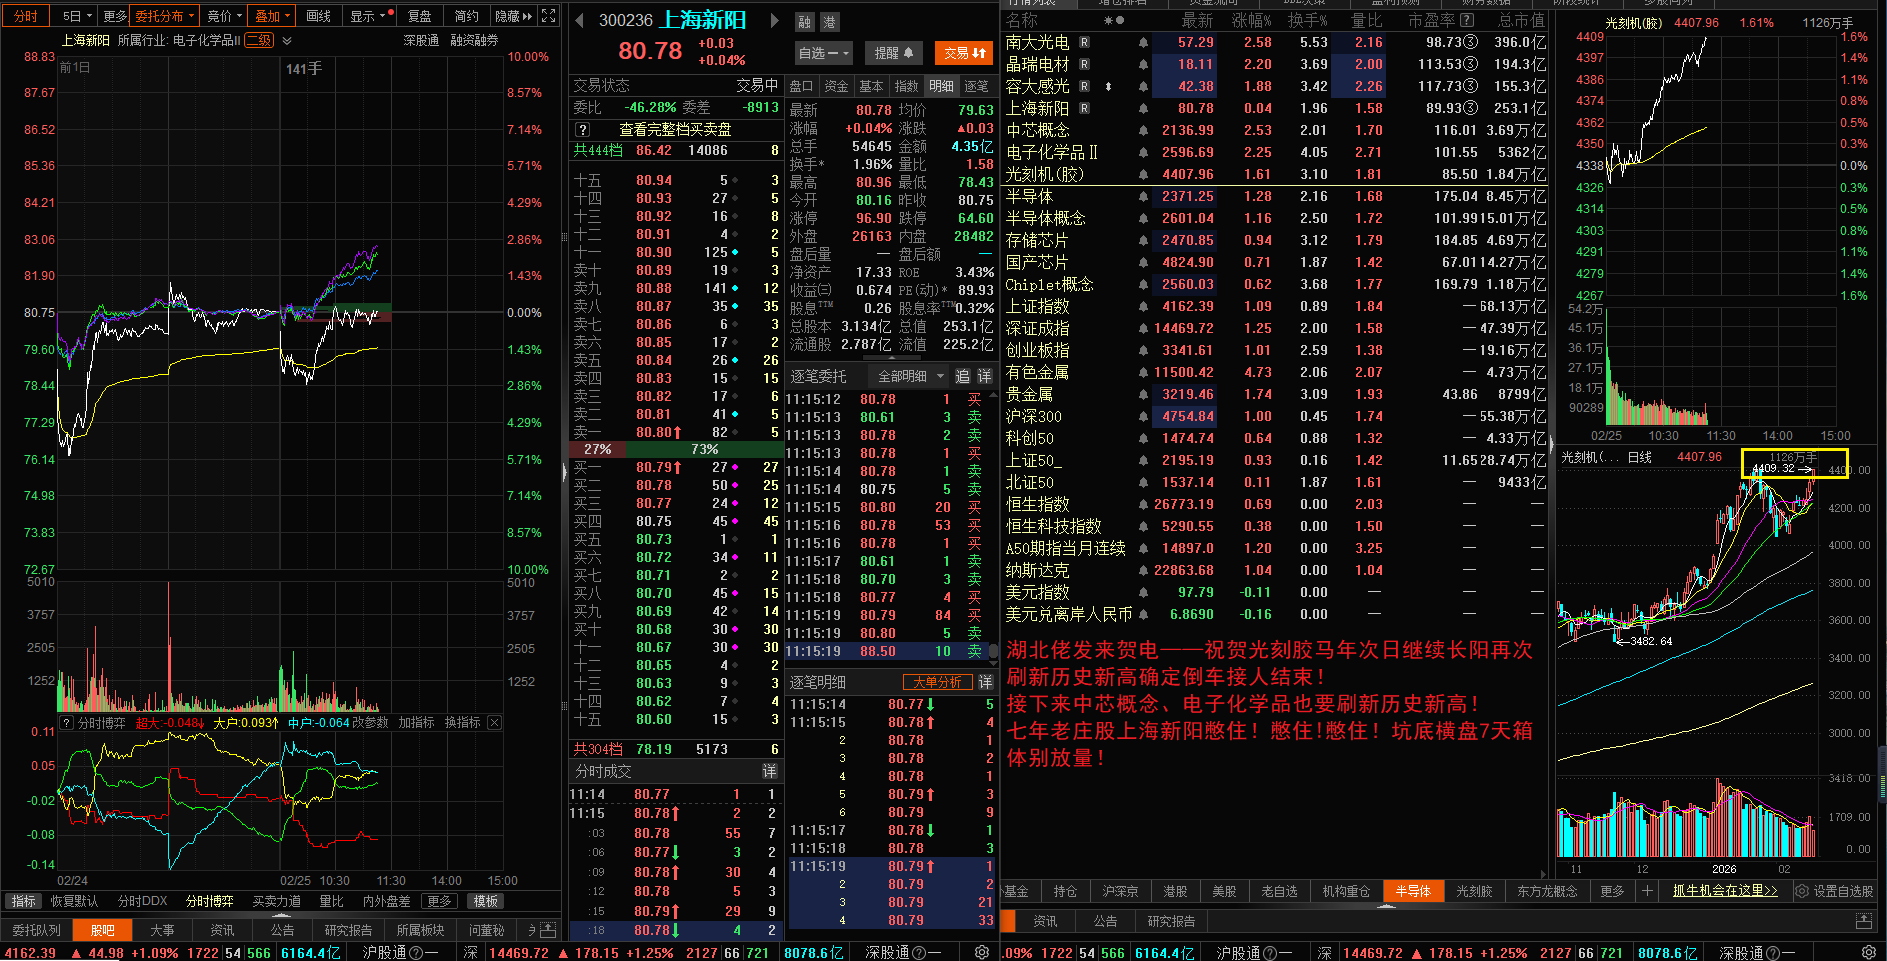This screenshot has height=961, width=1887.
Task: Add a new watchlist tab with plus icon
Action: coord(1647,891)
